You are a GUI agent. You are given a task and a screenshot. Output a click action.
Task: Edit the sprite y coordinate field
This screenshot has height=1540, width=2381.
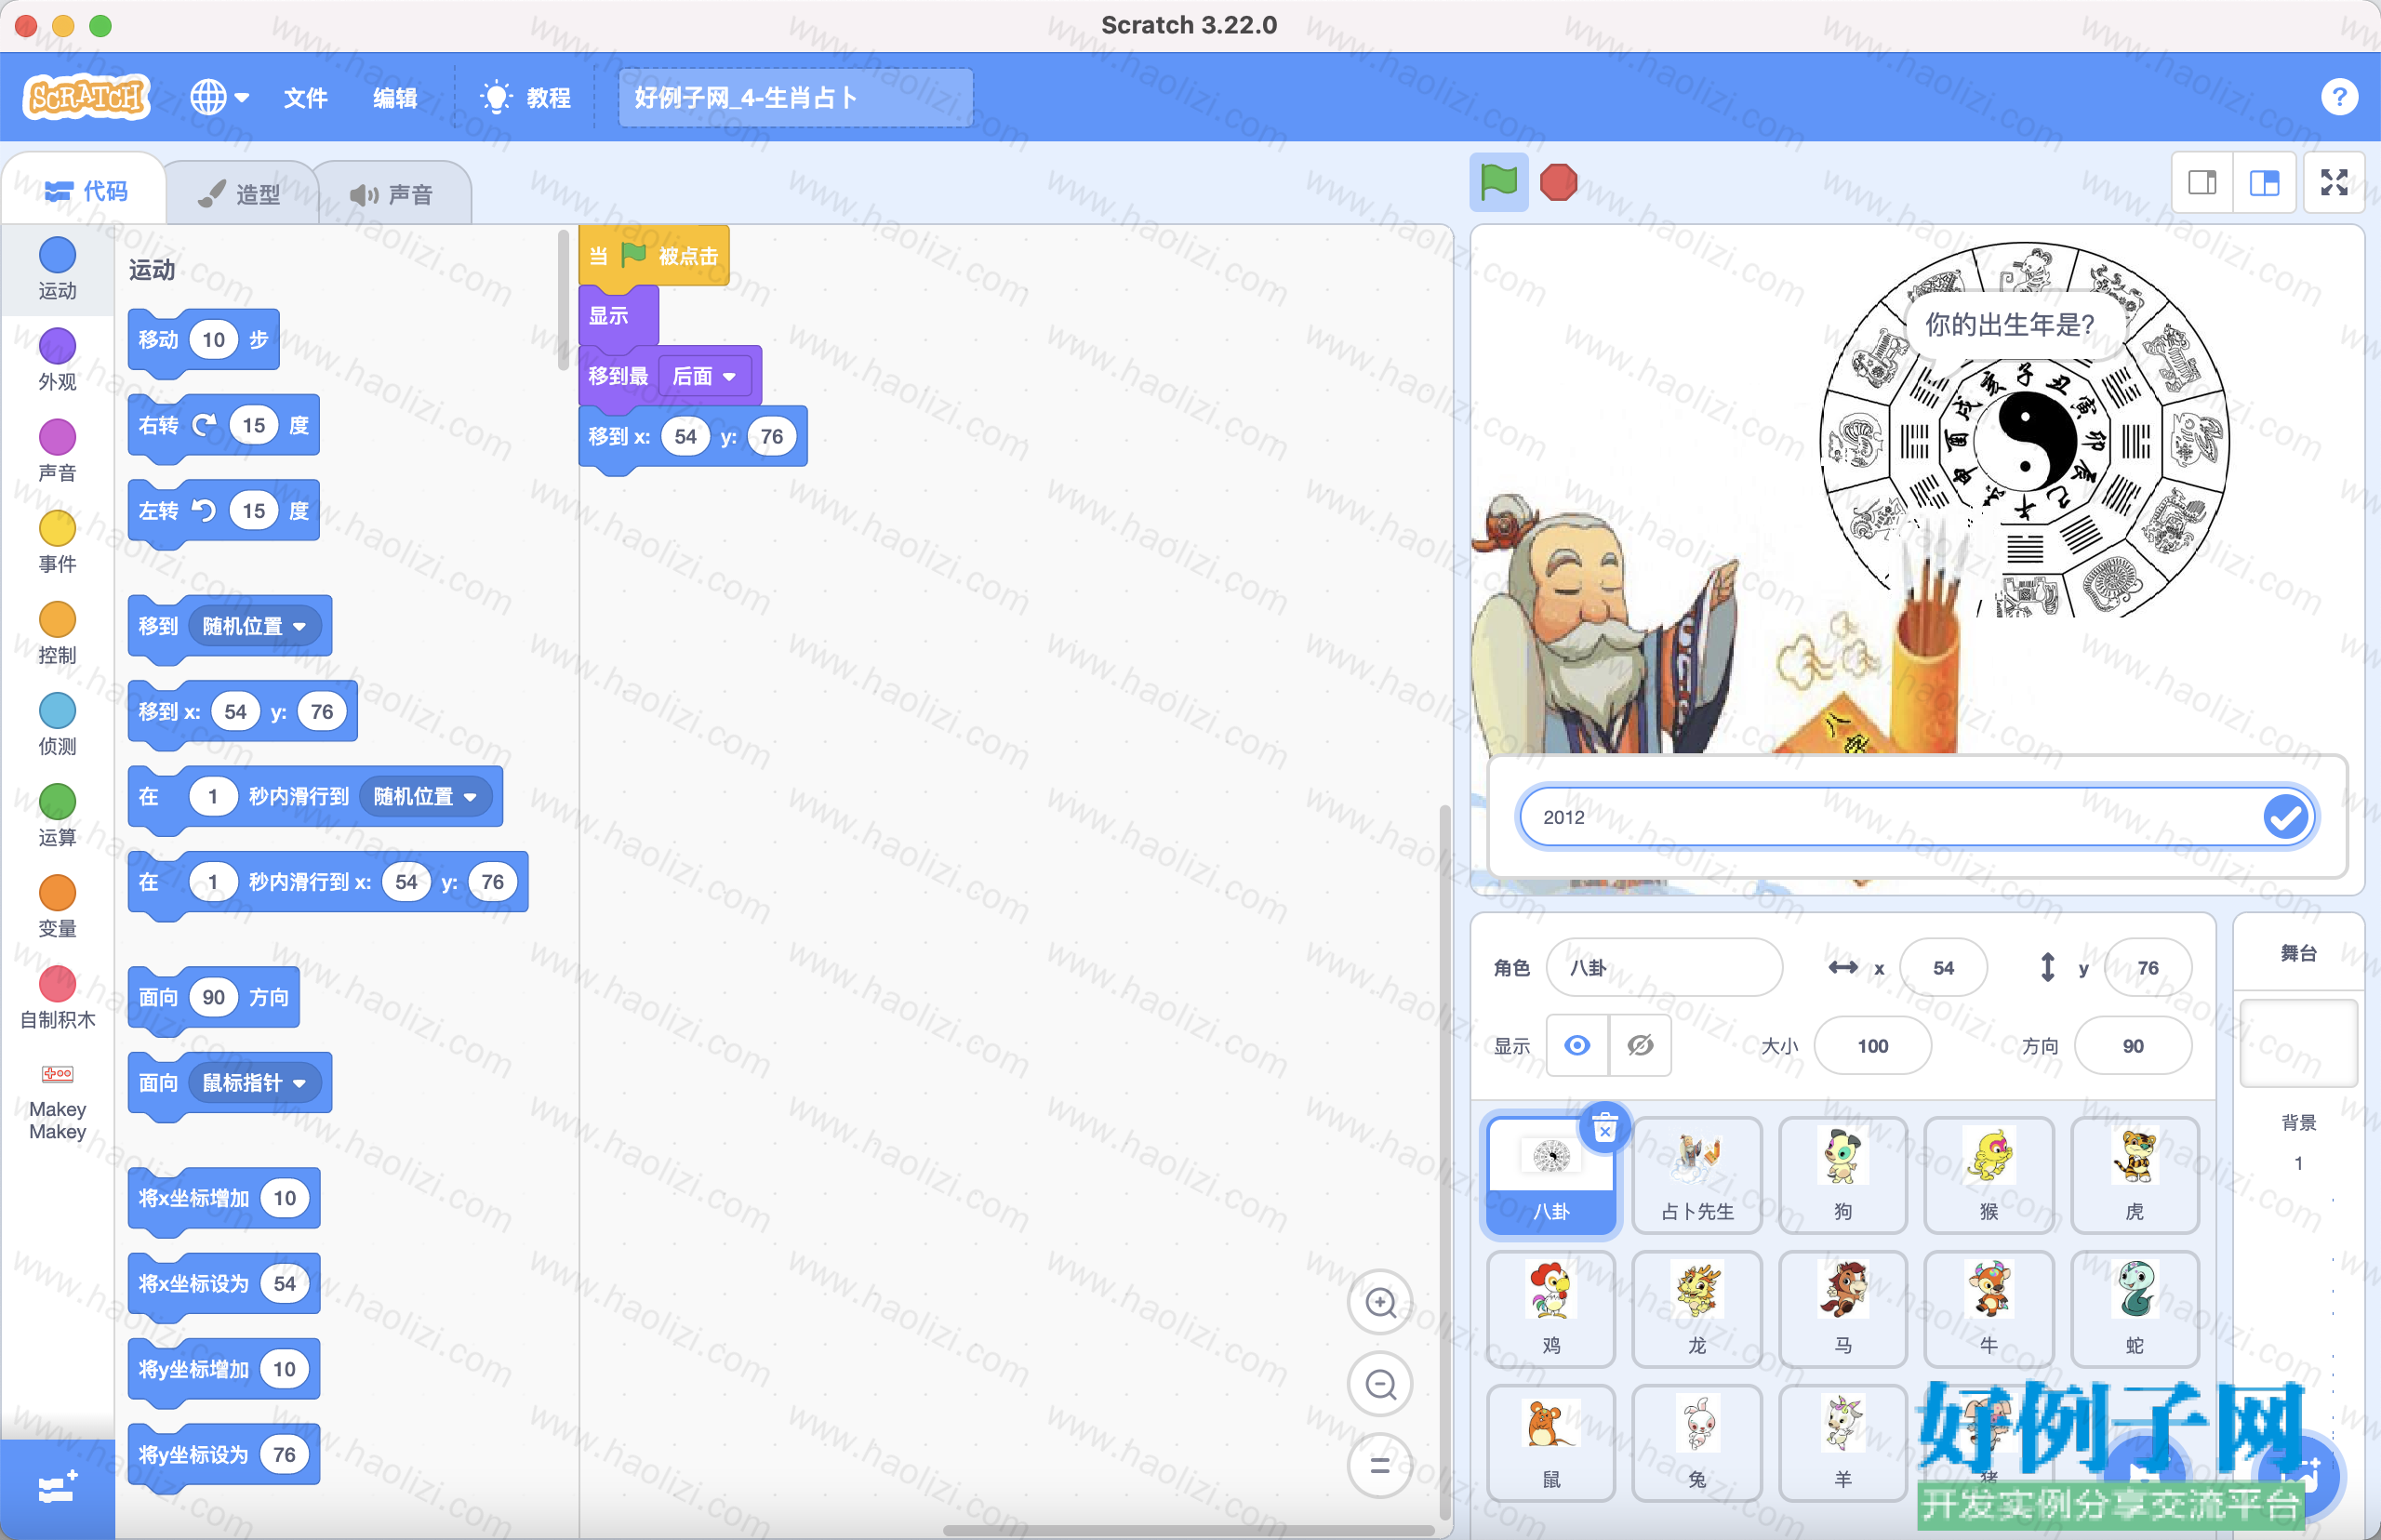[2147, 967]
